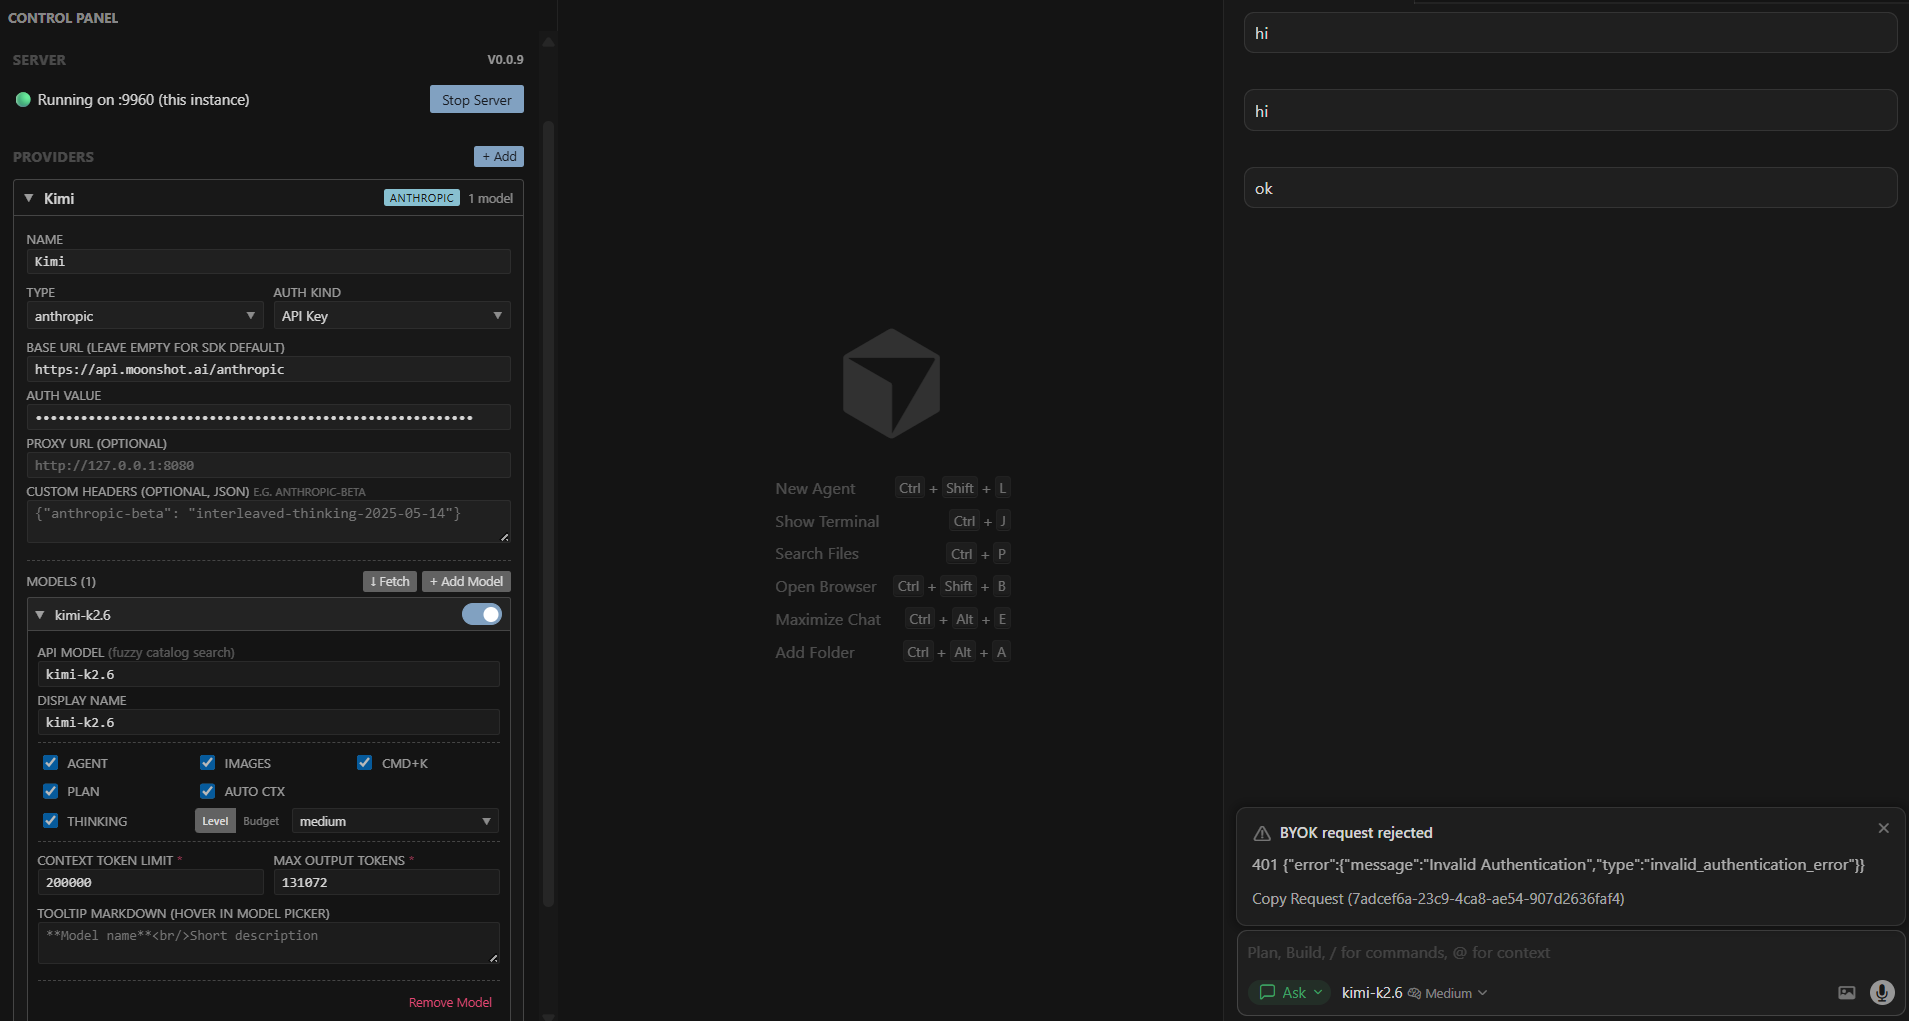Open the kimi-k2.6 Medium model picker
Screen dimensions: 1909x1021
[x=1414, y=993]
